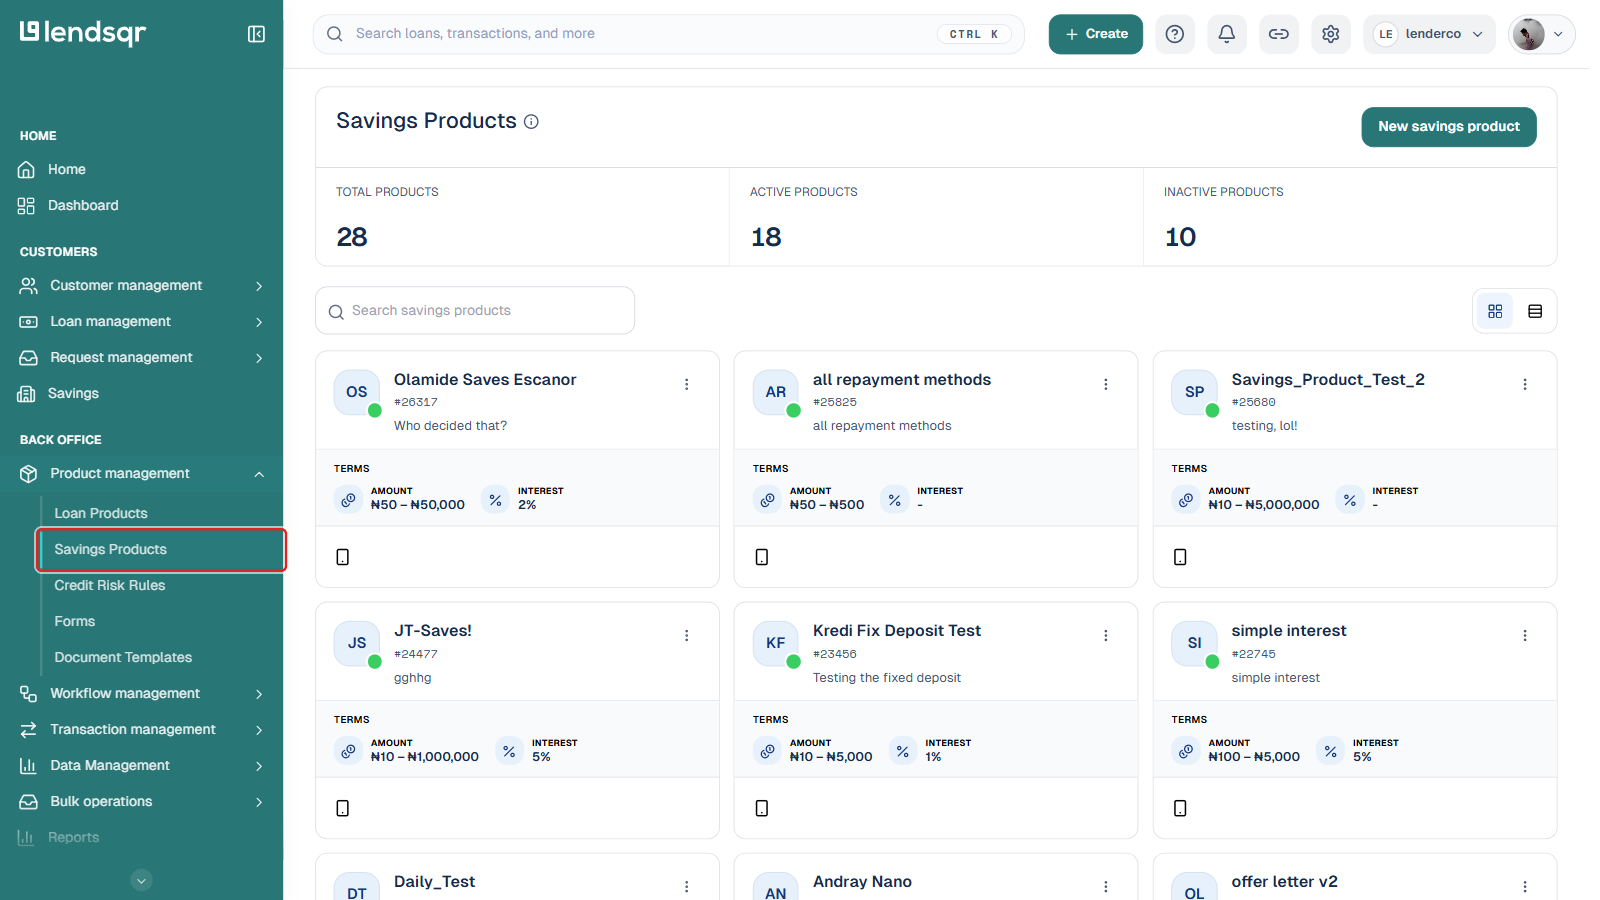This screenshot has width=1600, height=900.
Task: Click the lendsqr logo
Action: click(83, 33)
